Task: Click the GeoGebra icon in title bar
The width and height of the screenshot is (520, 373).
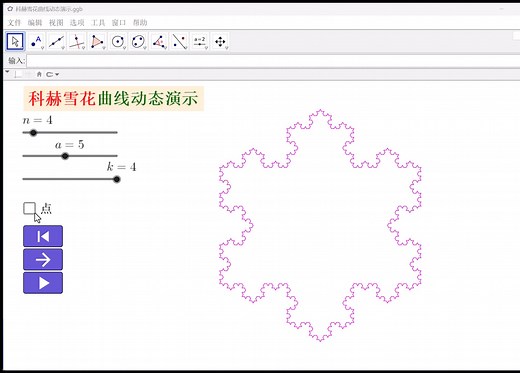Action: point(10,9)
